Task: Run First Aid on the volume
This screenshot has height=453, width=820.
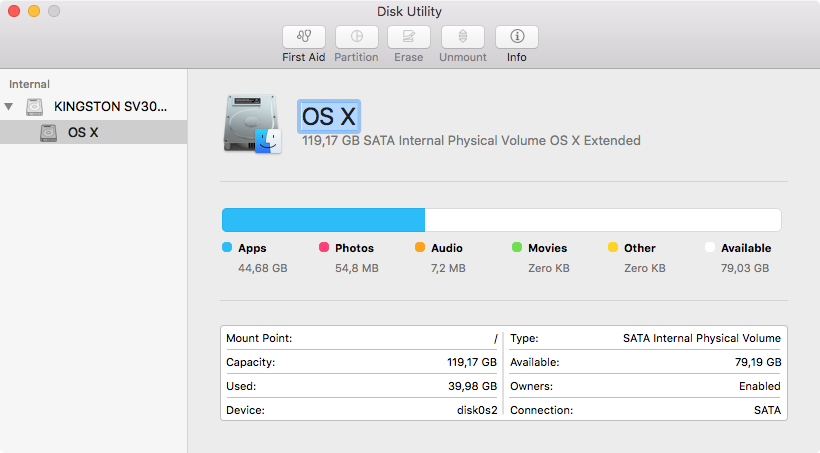Action: 304,37
